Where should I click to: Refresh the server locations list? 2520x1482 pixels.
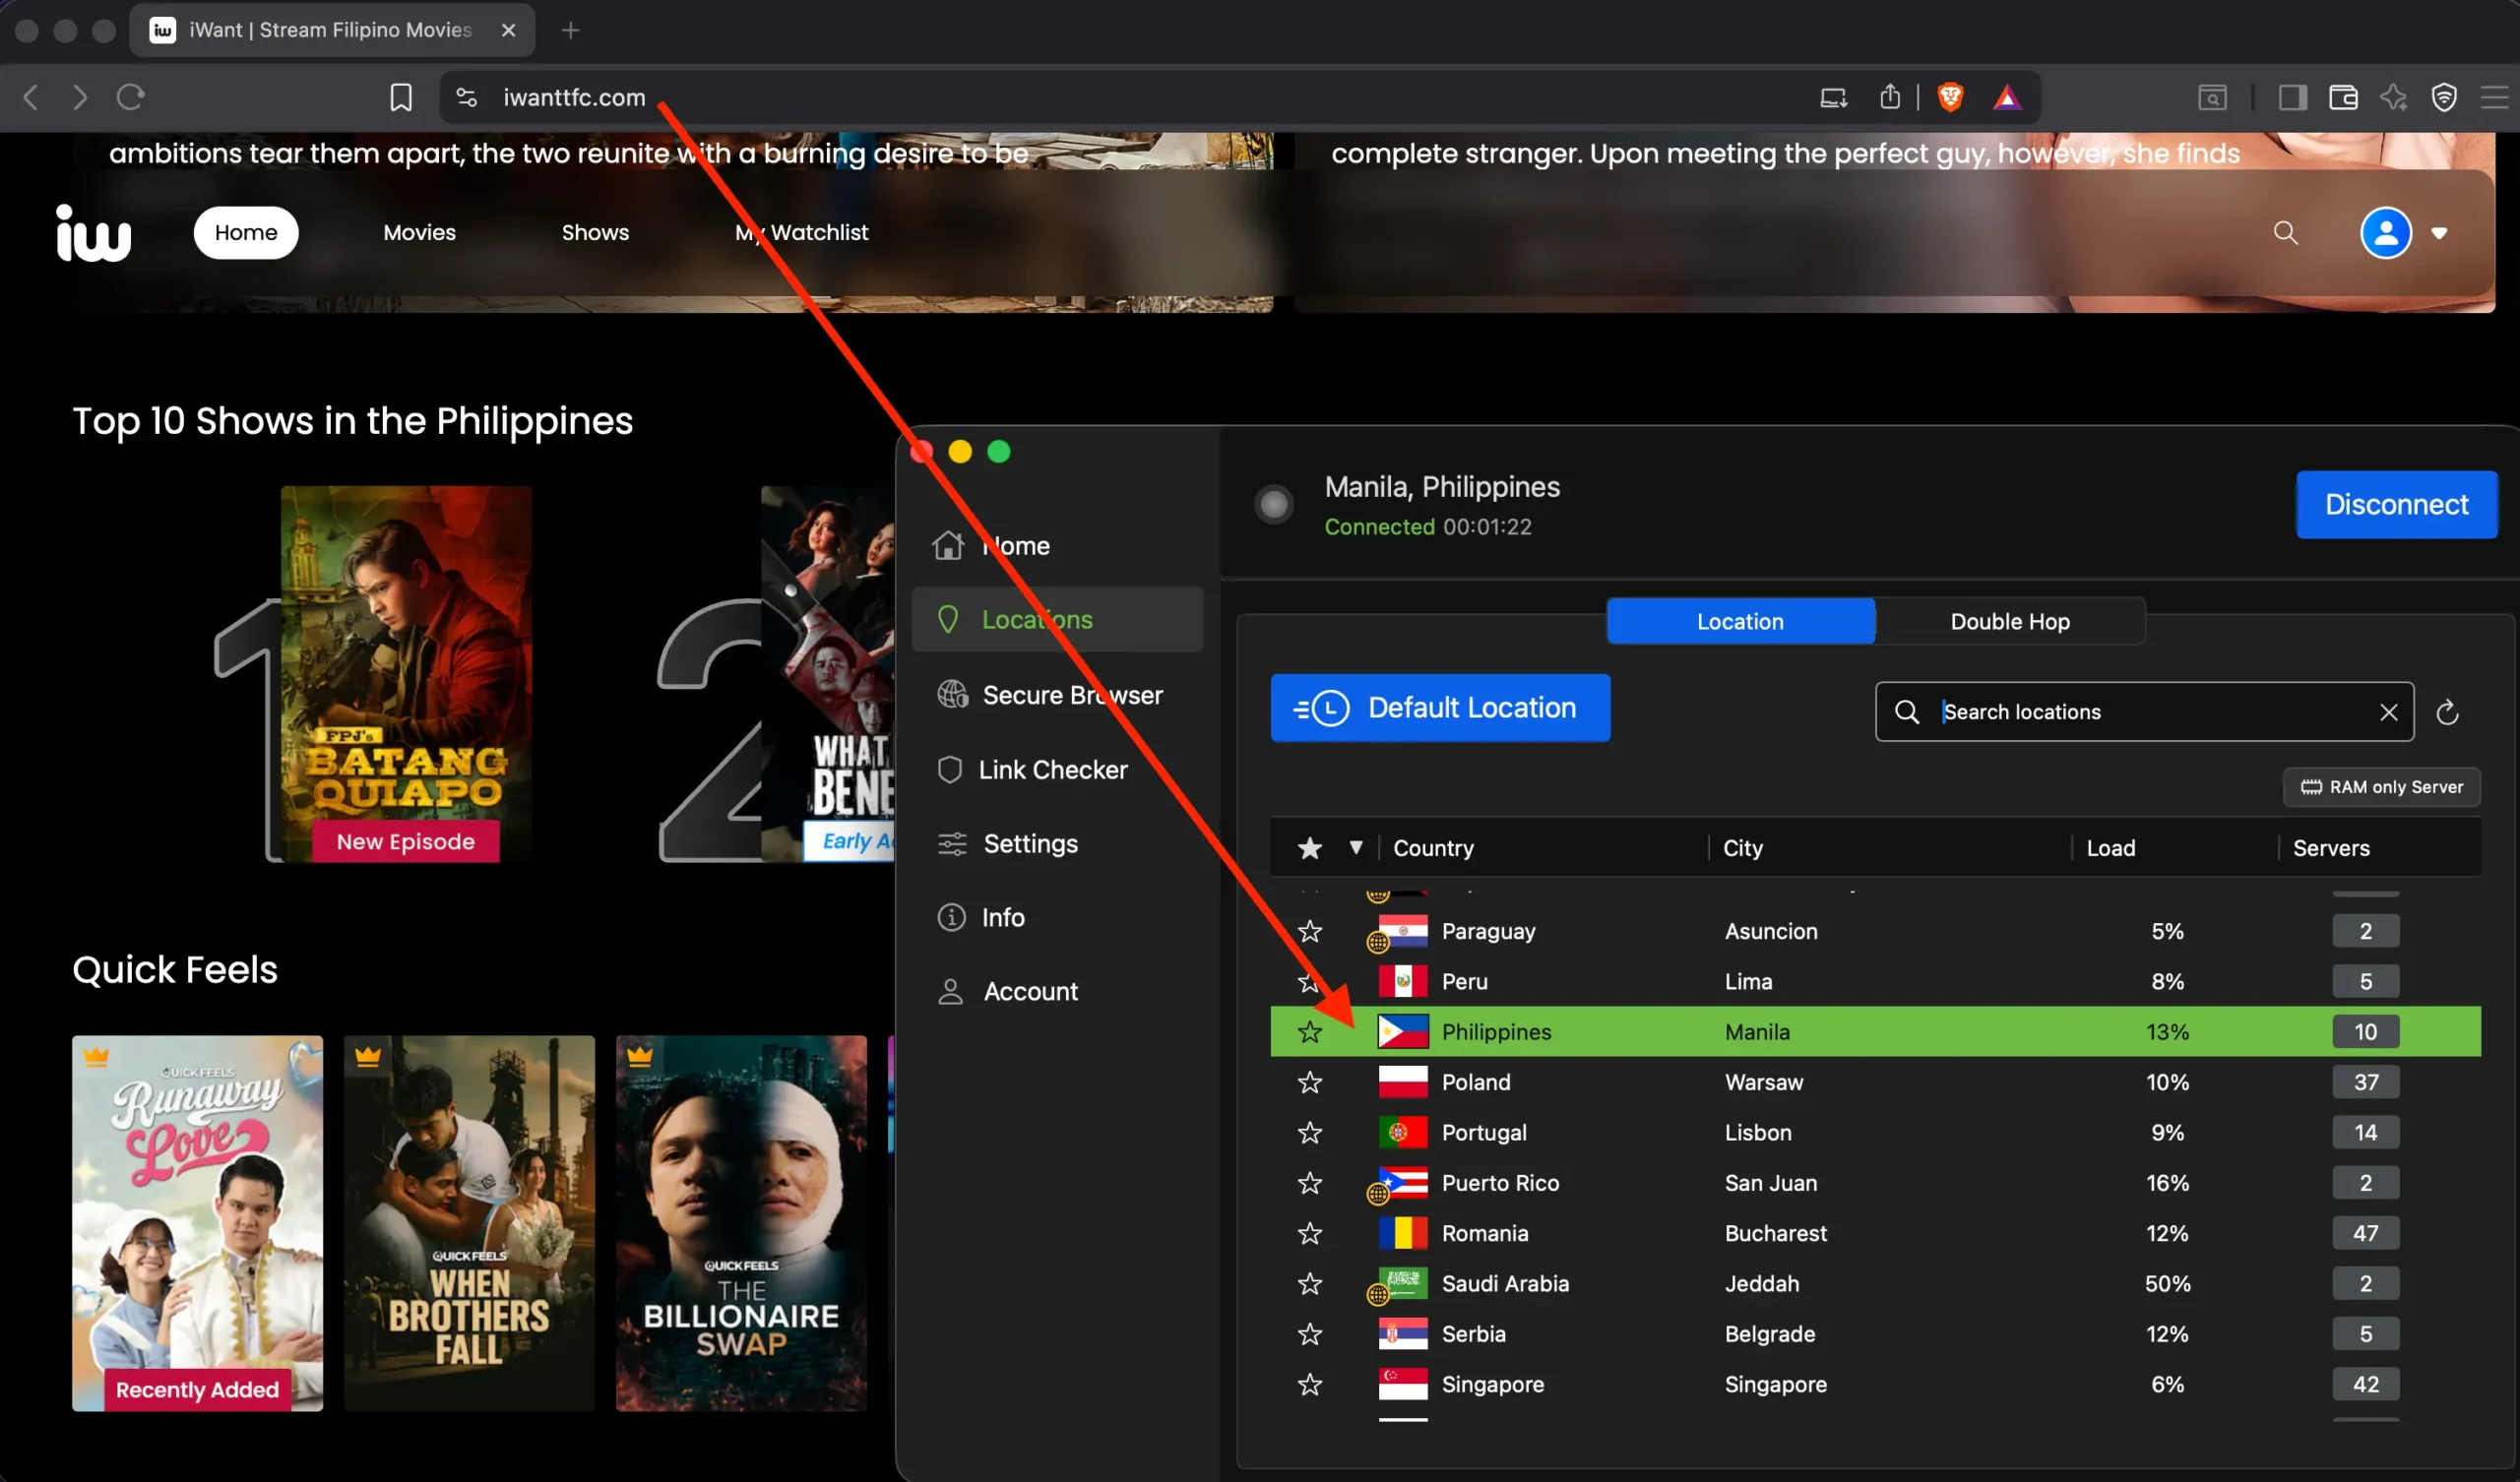2447,711
